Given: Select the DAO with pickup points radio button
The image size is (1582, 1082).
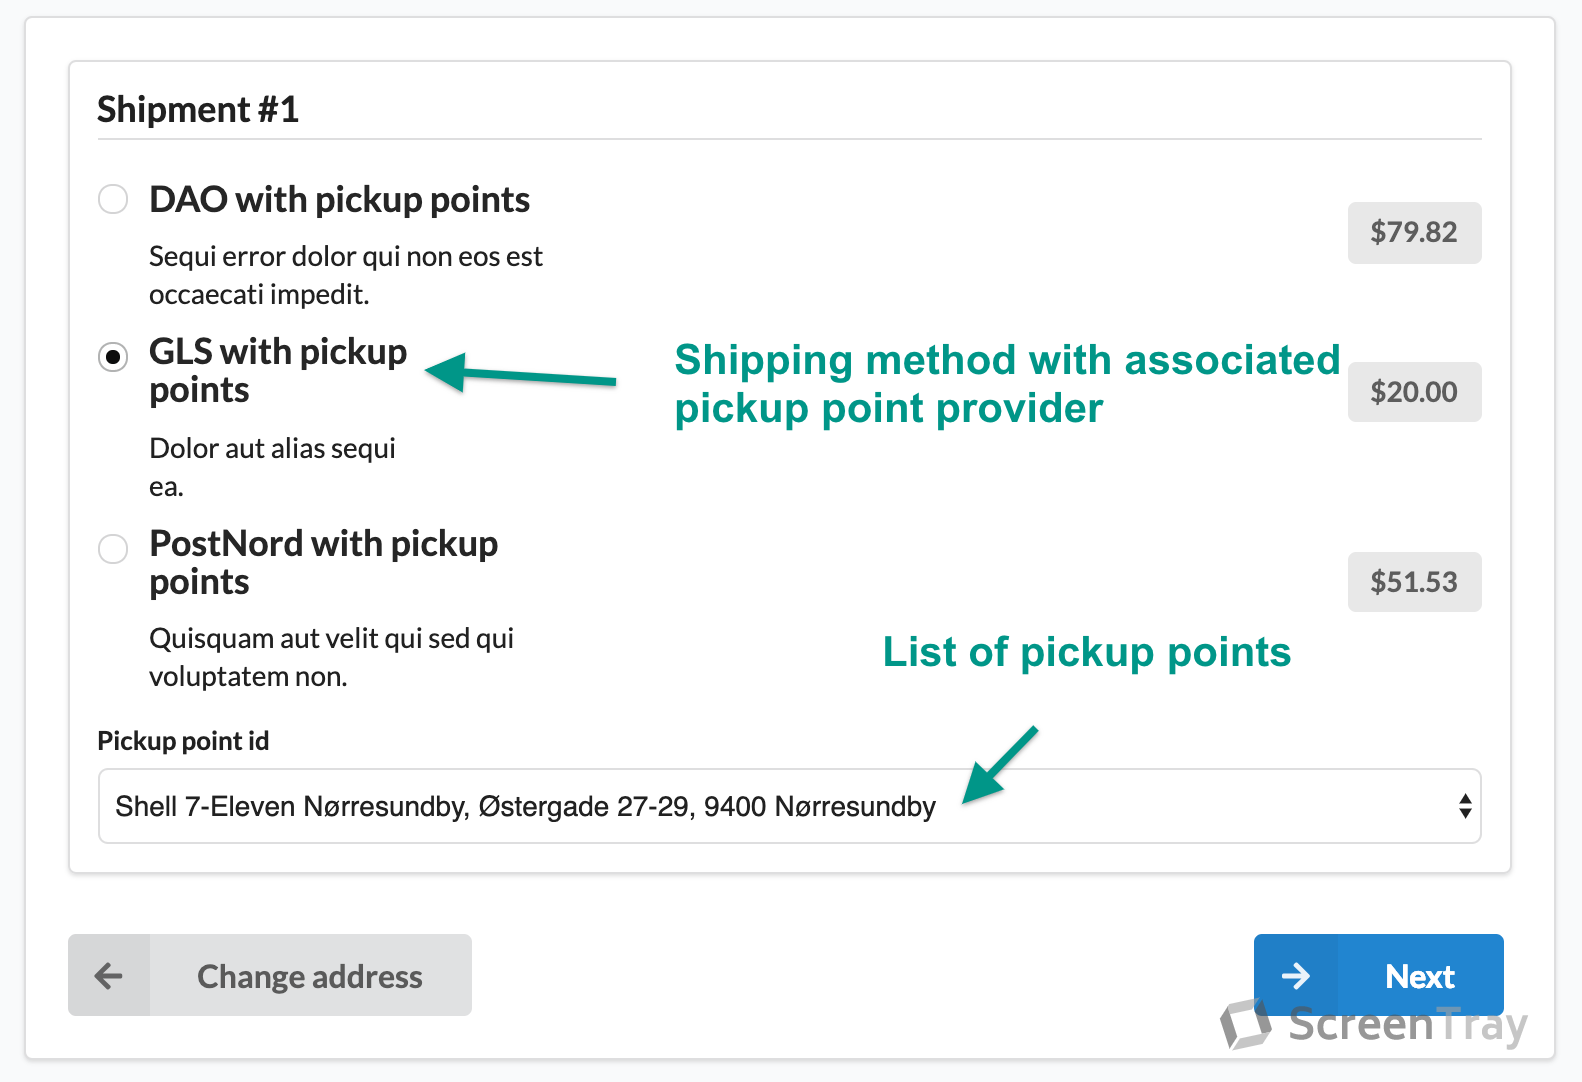Looking at the screenshot, I should (x=113, y=199).
